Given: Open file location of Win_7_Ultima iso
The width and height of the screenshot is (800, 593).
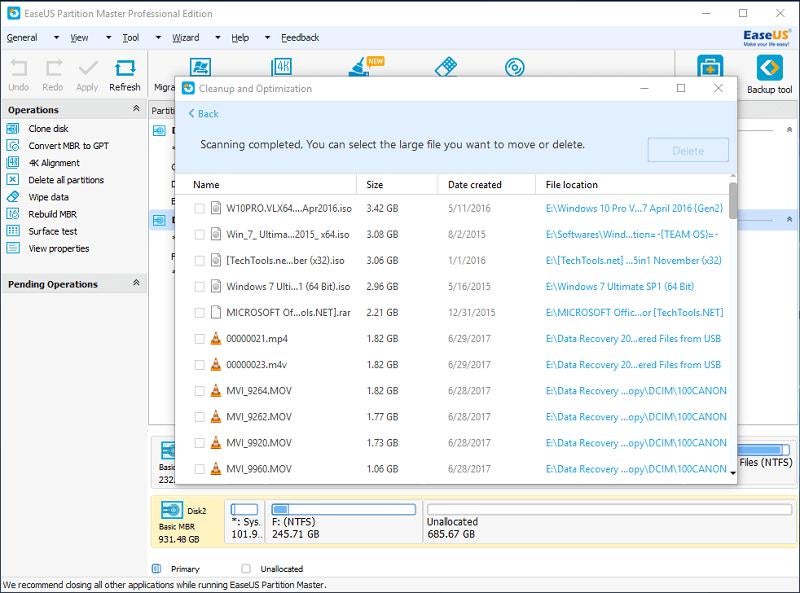Looking at the screenshot, I should (x=632, y=235).
